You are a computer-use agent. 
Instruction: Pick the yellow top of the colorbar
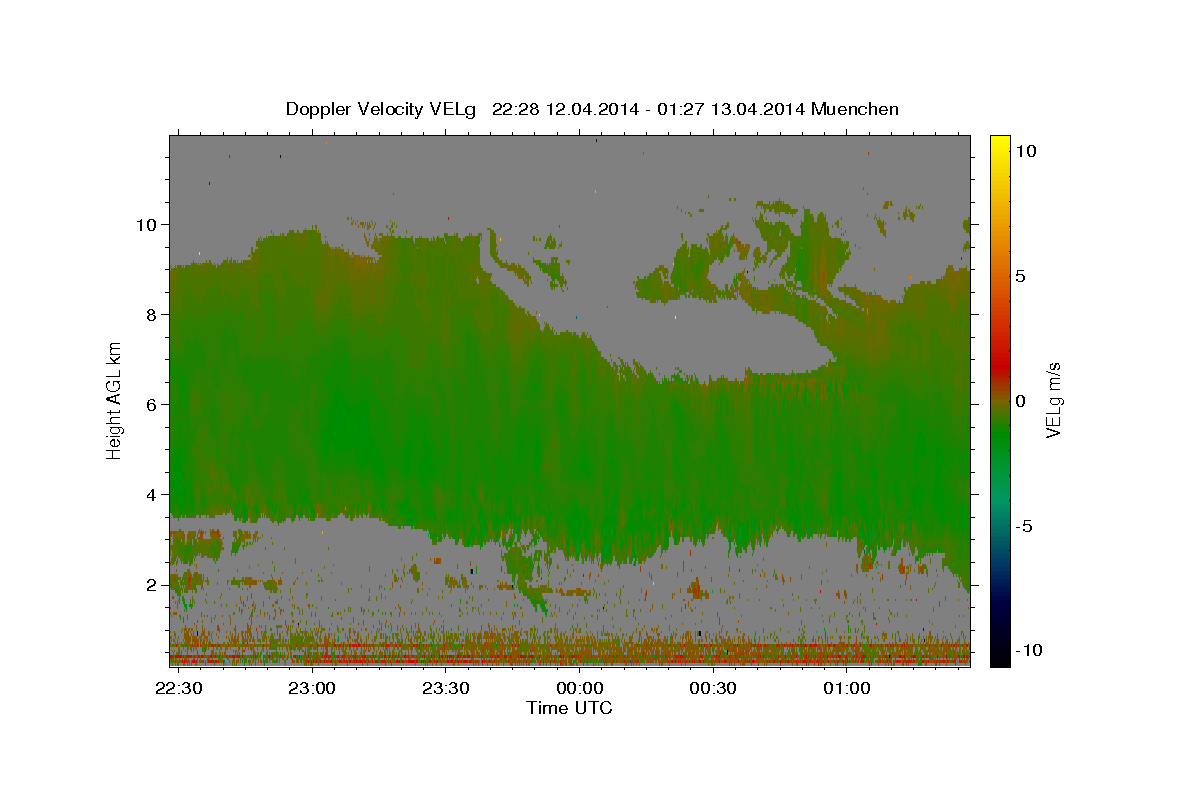(x=999, y=142)
